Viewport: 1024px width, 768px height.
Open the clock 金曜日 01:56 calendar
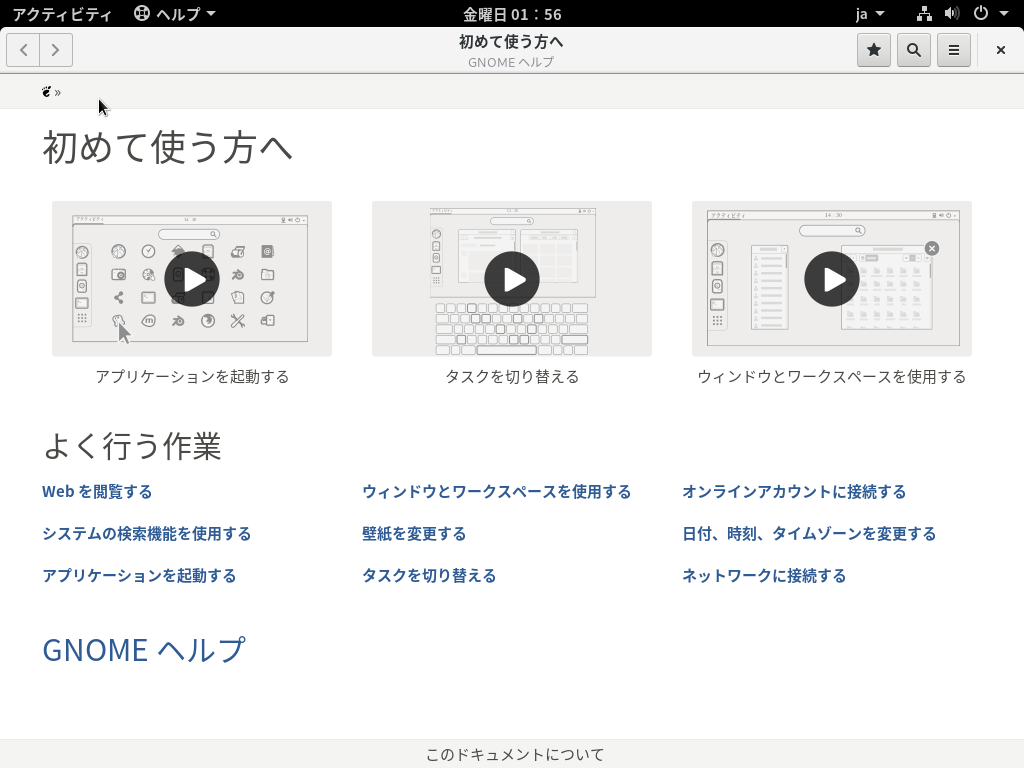coord(512,14)
